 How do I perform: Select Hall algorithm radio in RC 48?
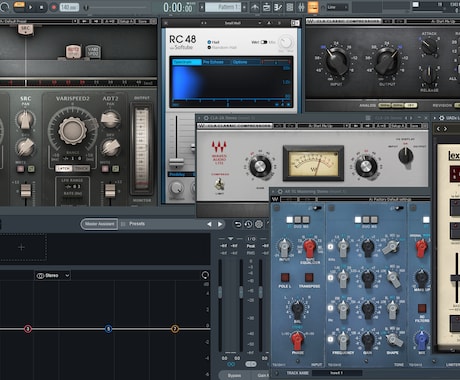coord(209,42)
